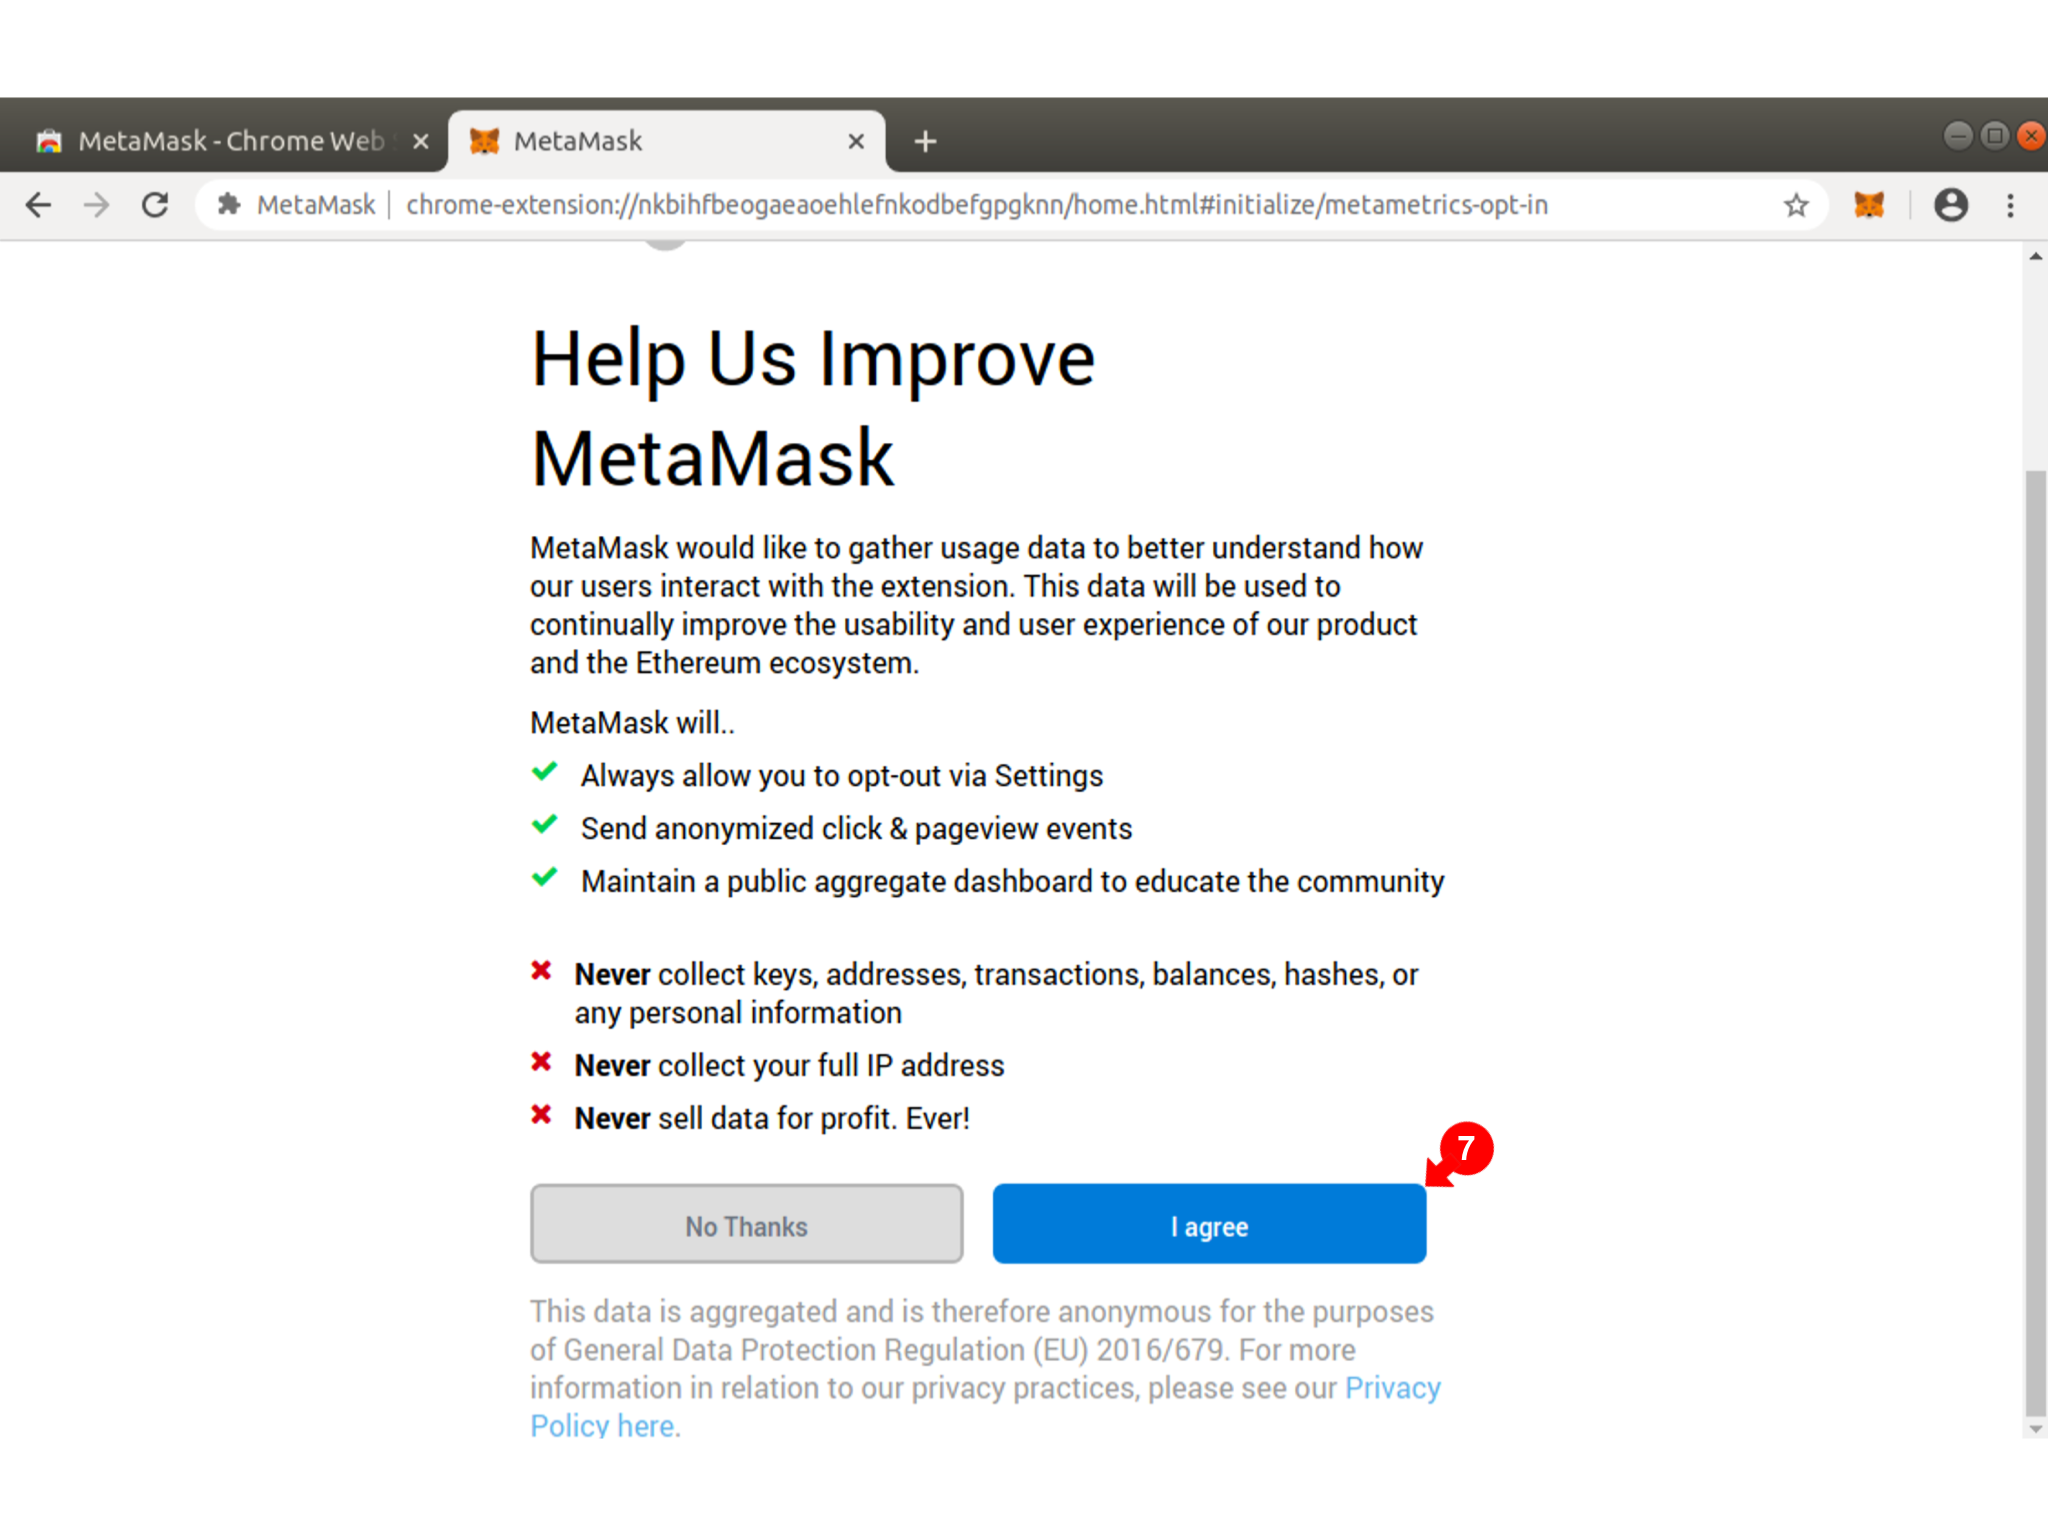Image resolution: width=2048 pixels, height=1536 pixels.
Task: Click the extension puzzle icon in address bar
Action: coord(229,205)
